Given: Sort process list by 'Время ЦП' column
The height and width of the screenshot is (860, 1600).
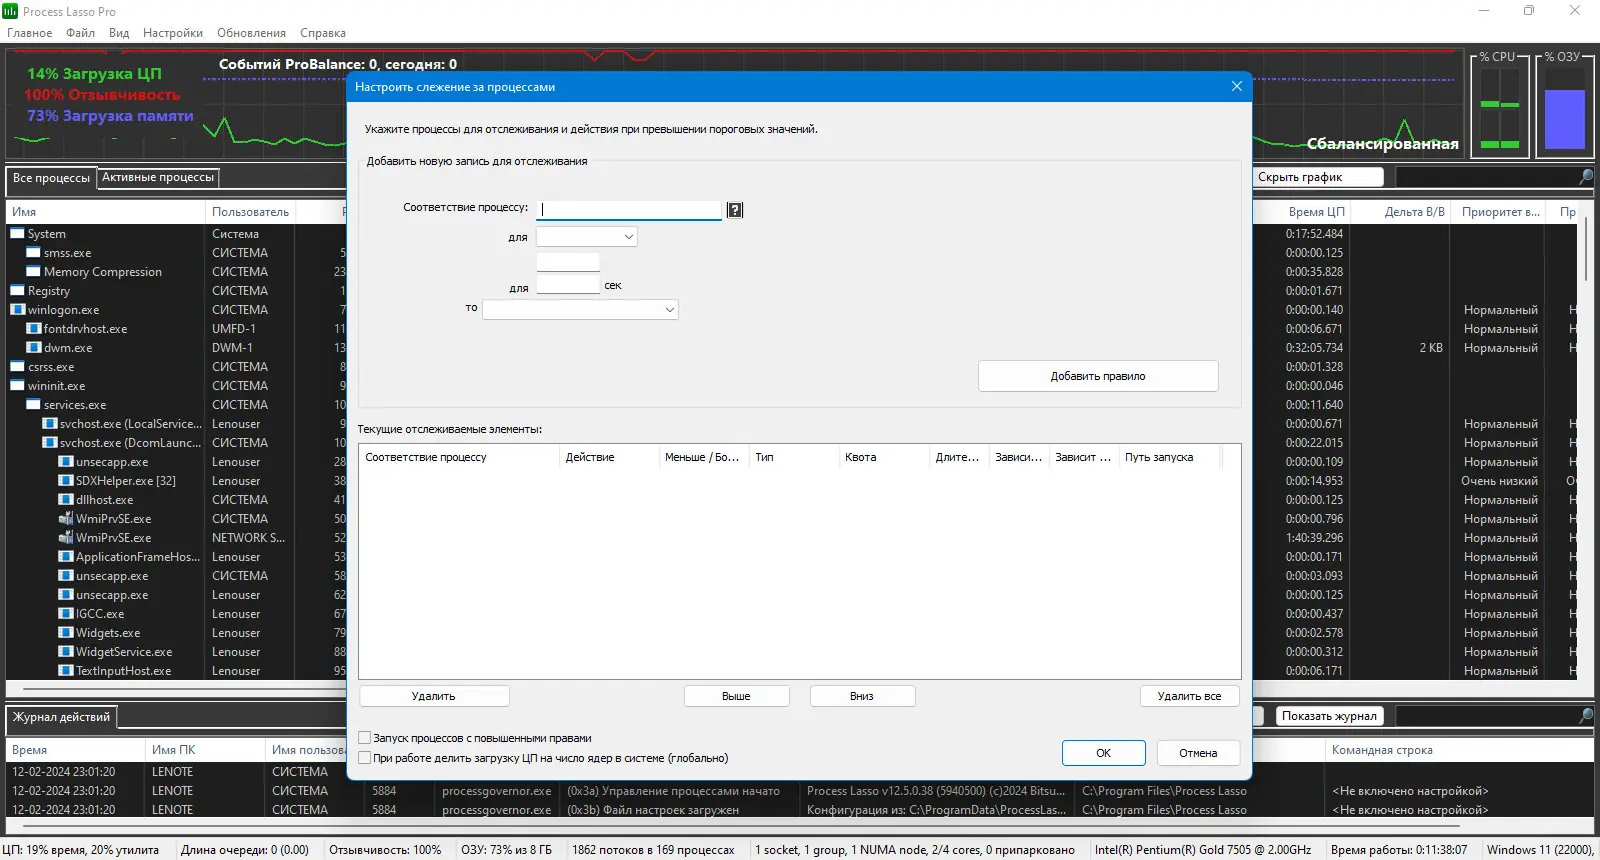Looking at the screenshot, I should click(x=1303, y=212).
